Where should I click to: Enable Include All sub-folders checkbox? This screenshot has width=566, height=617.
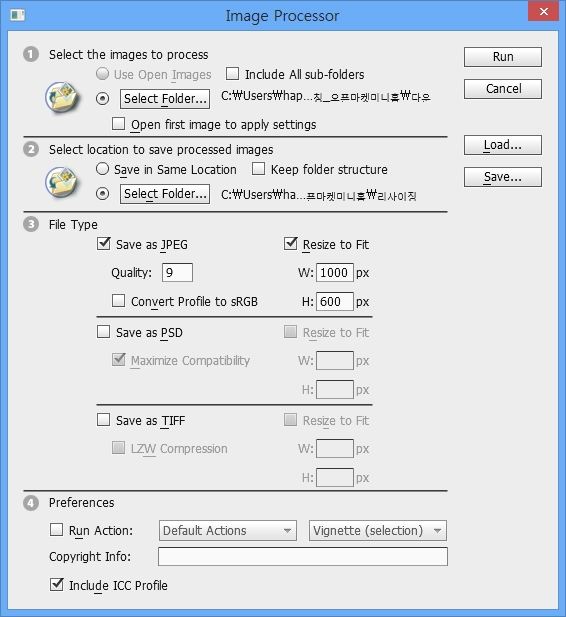point(232,74)
